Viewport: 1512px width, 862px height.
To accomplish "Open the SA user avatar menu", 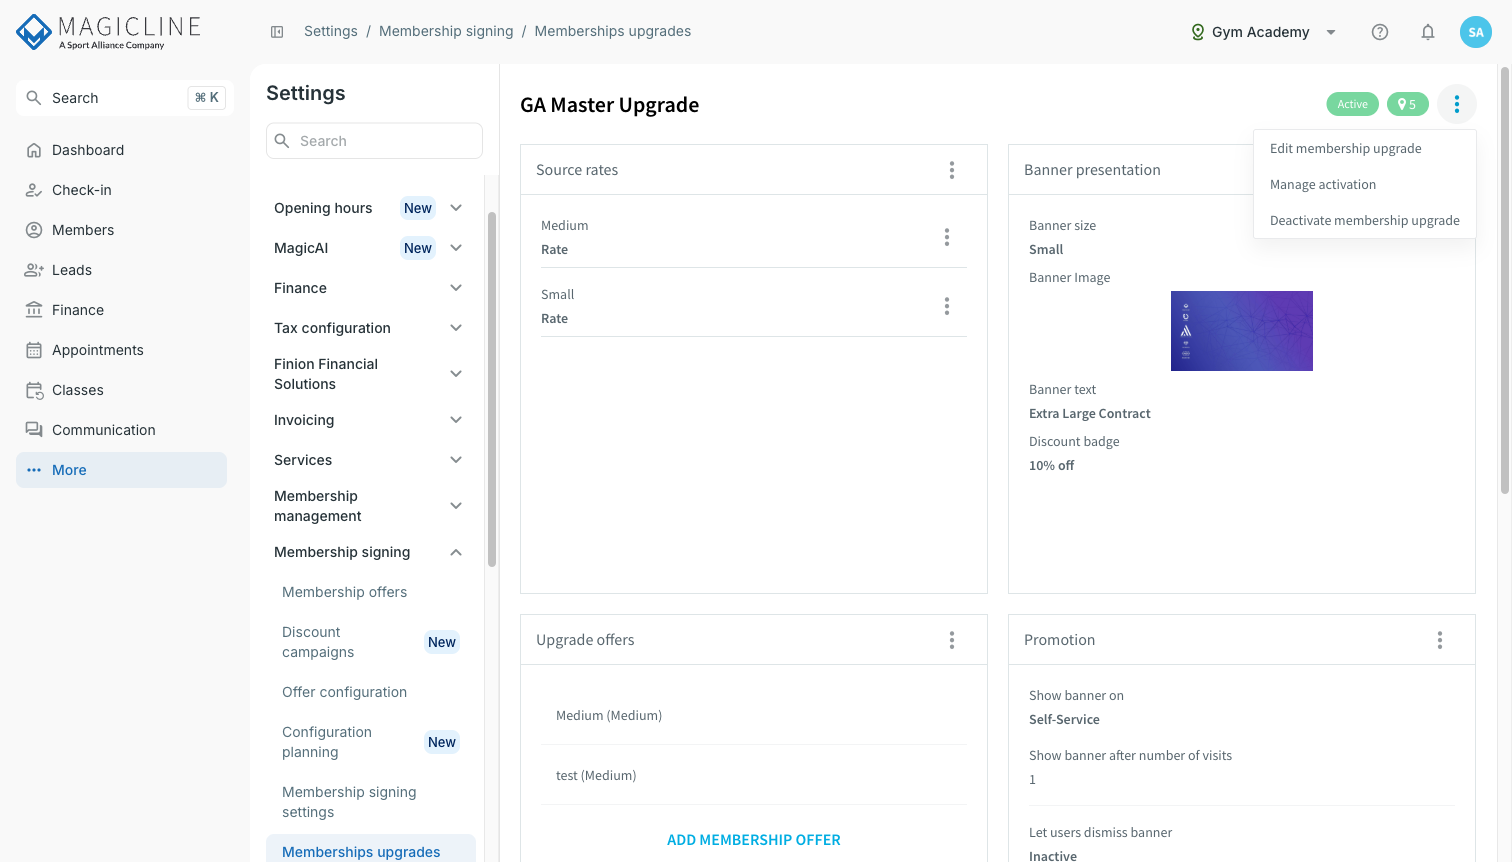I will pyautogui.click(x=1476, y=32).
